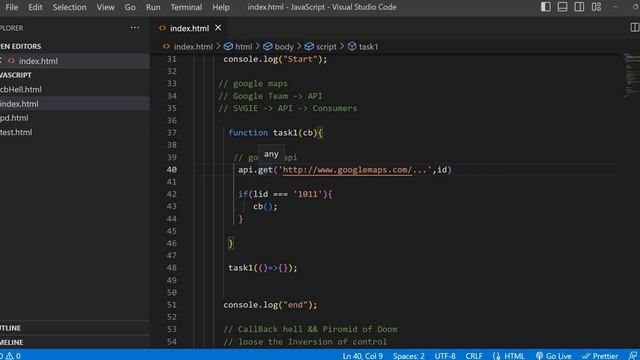This screenshot has height=360, width=640.
Task: Open the View menu
Action: [x=105, y=7]
